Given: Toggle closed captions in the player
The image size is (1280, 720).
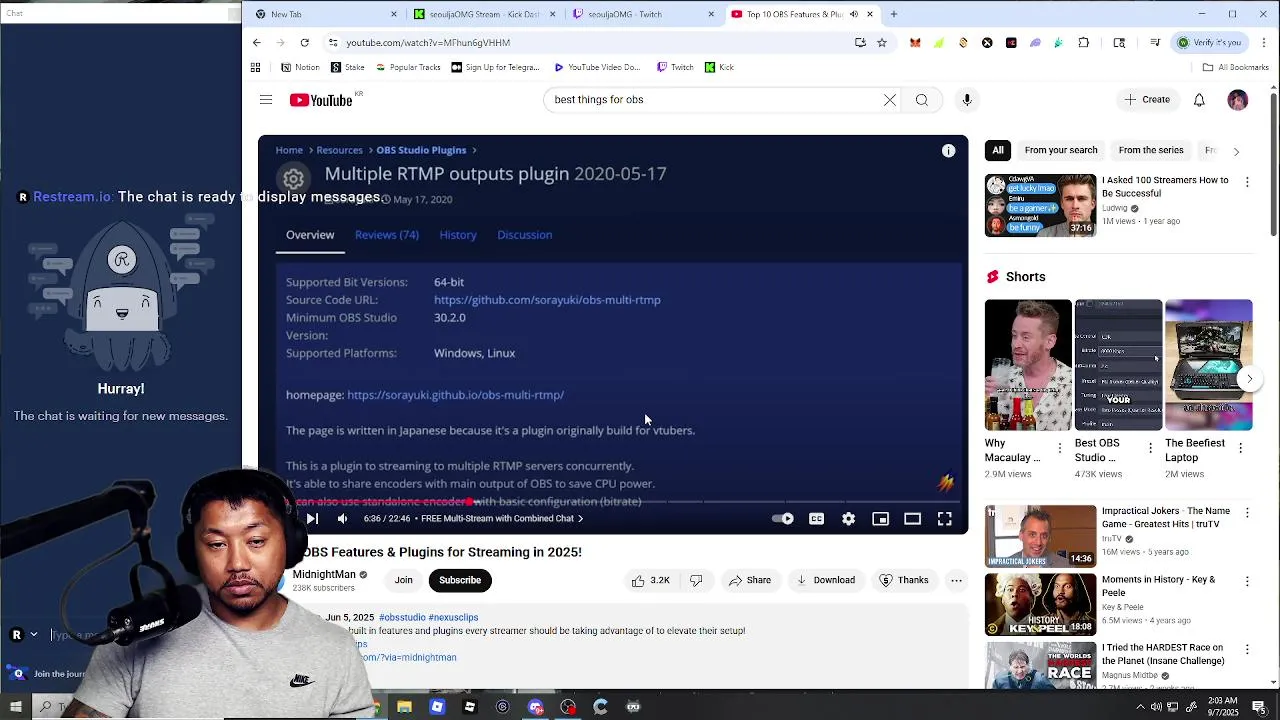Looking at the screenshot, I should (x=816, y=519).
